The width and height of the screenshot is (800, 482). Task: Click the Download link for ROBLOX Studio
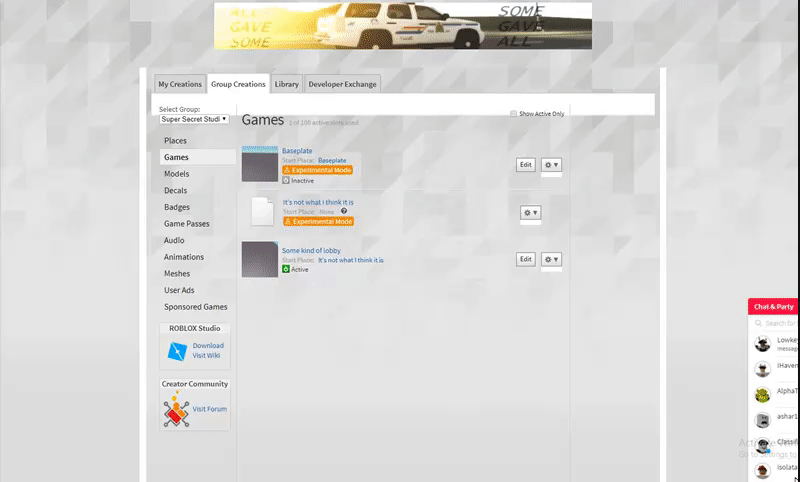click(x=208, y=345)
